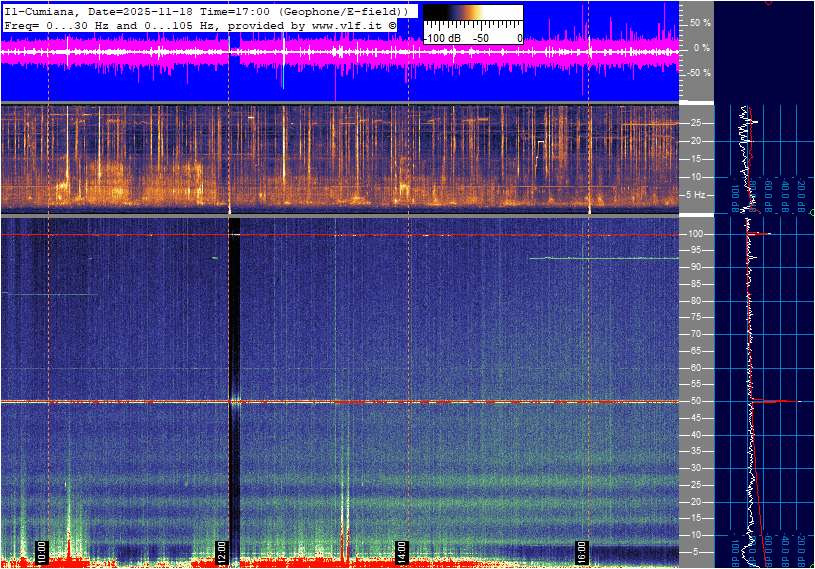Click the 12:00 time marker label
This screenshot has height=569, width=815.
pos(222,551)
